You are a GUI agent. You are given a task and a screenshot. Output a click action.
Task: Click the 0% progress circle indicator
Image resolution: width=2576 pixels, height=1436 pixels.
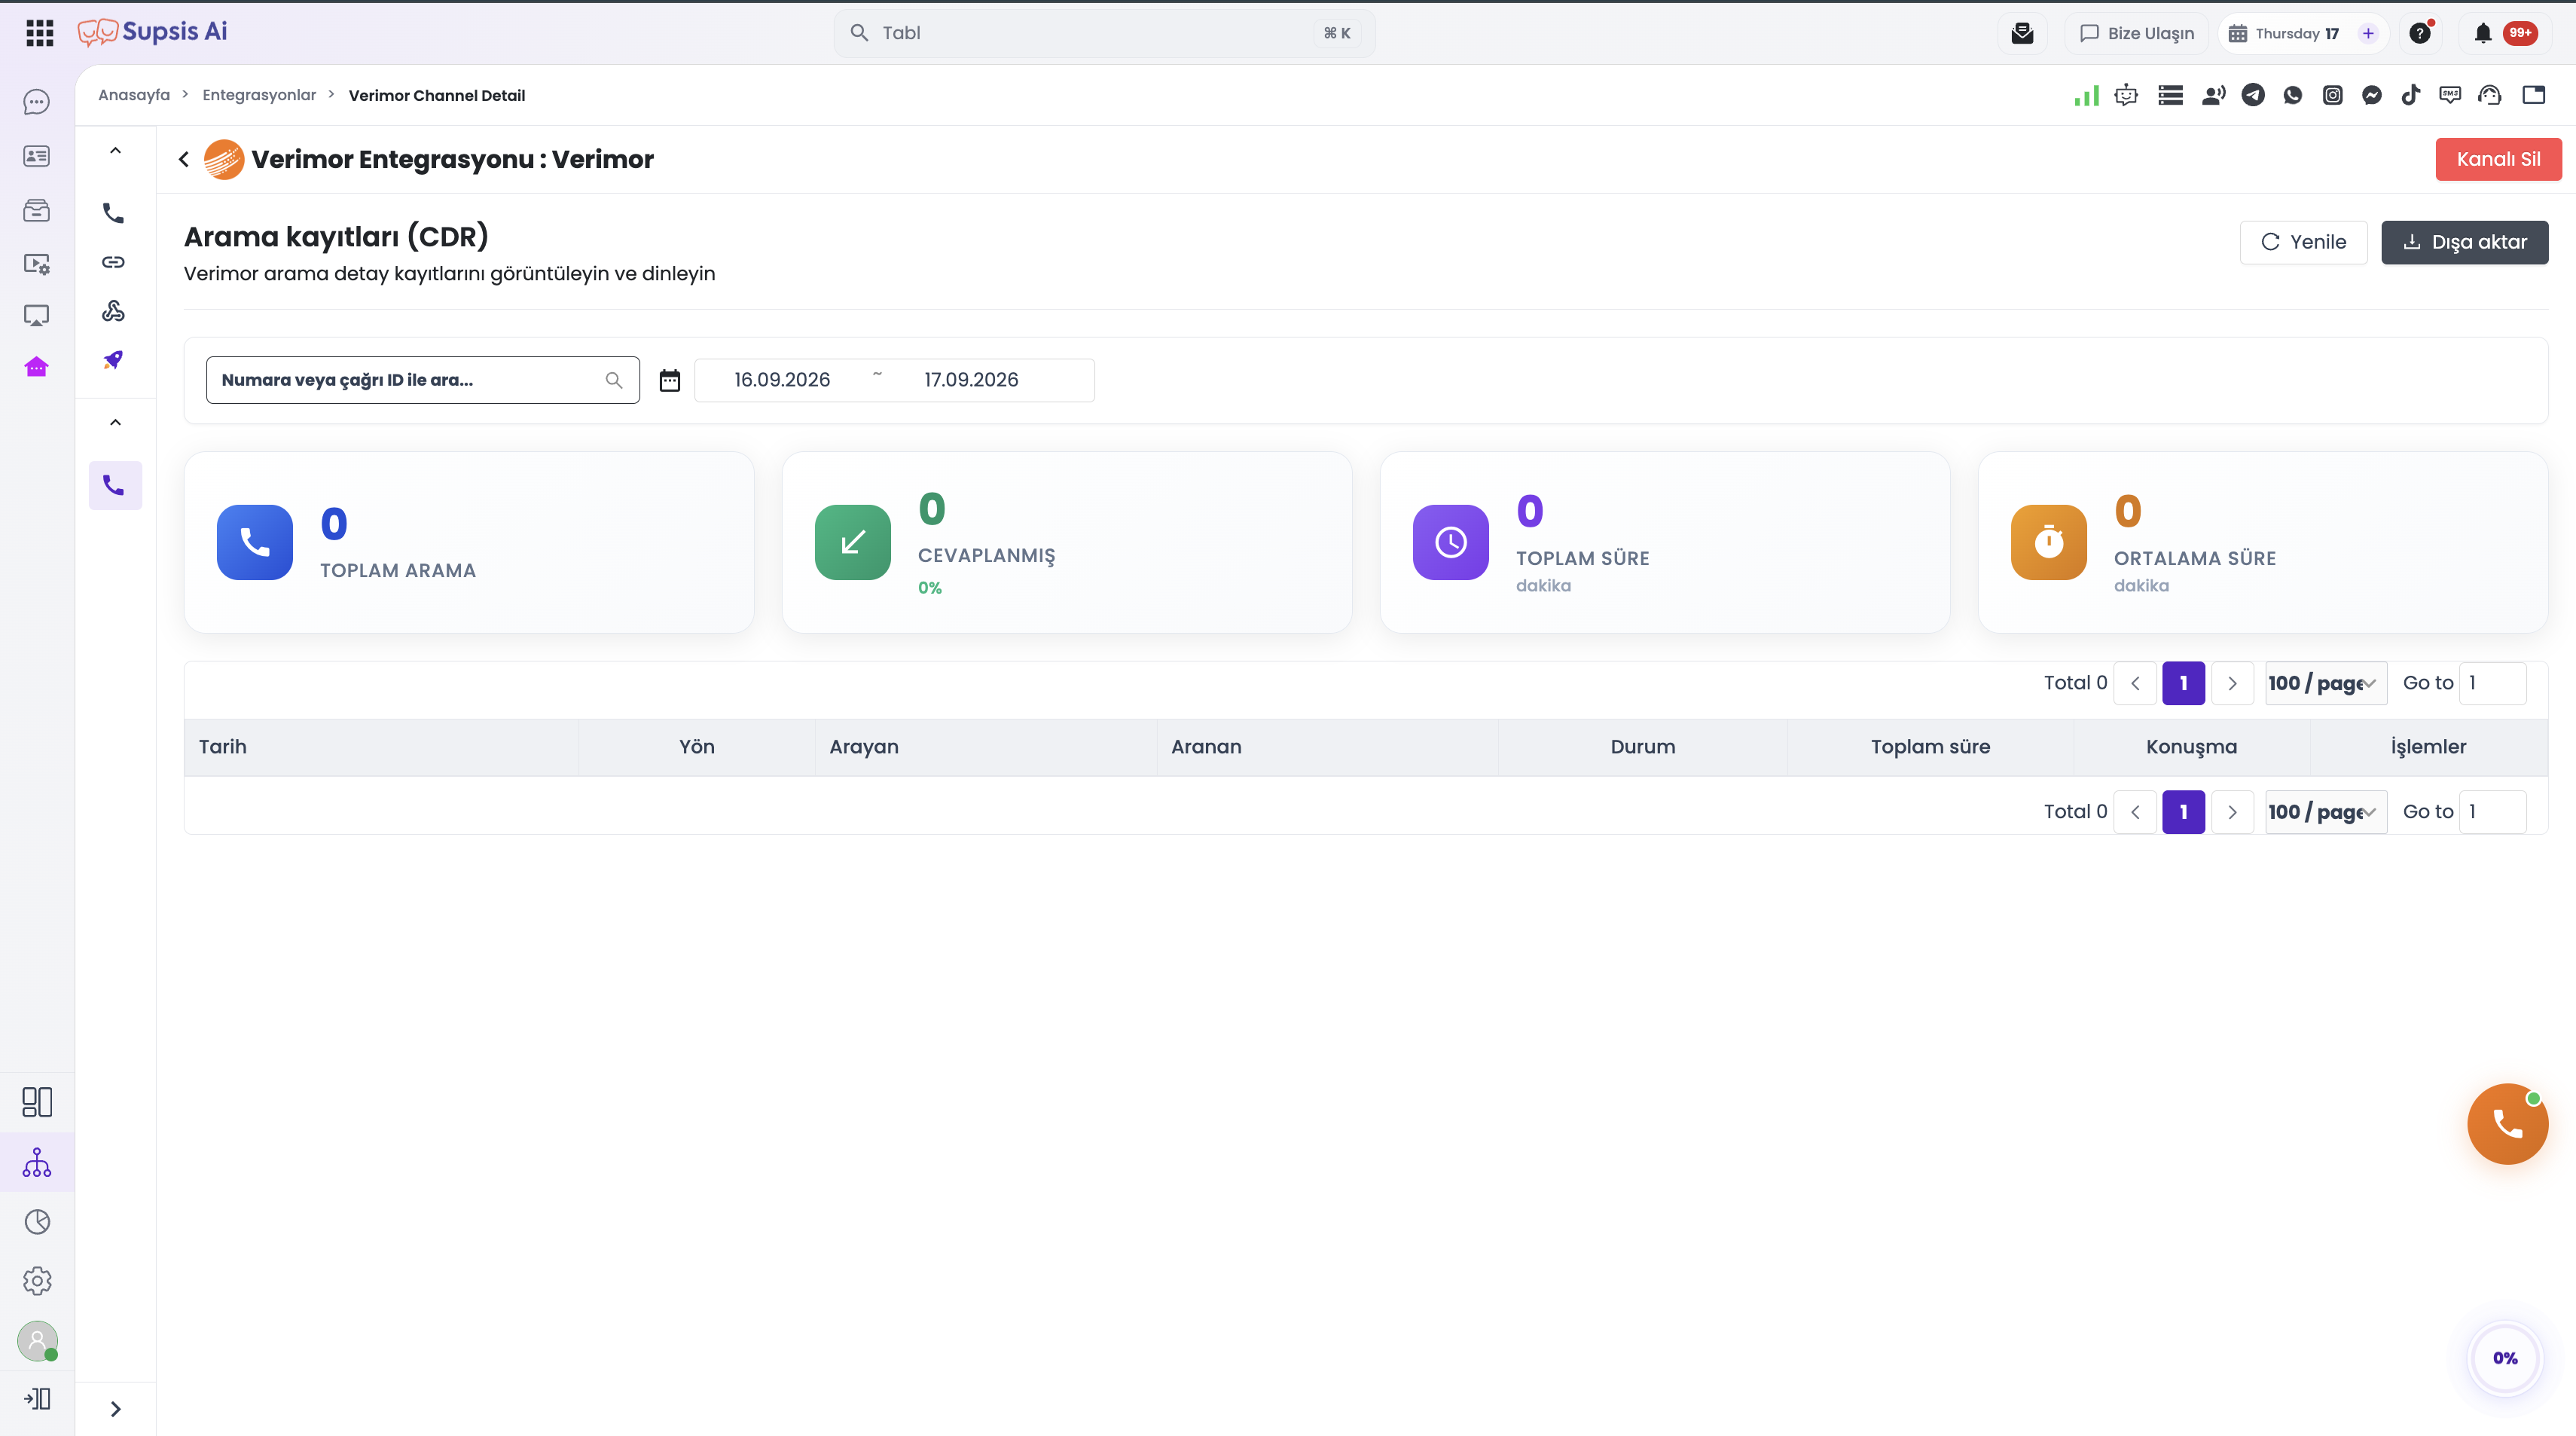click(2505, 1358)
